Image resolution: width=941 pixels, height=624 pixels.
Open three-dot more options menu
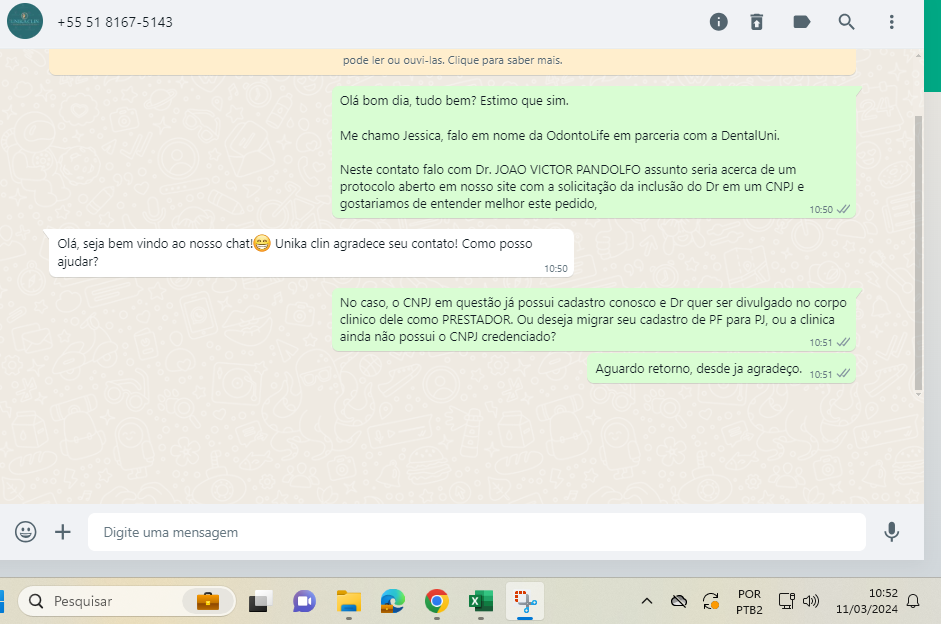point(891,22)
